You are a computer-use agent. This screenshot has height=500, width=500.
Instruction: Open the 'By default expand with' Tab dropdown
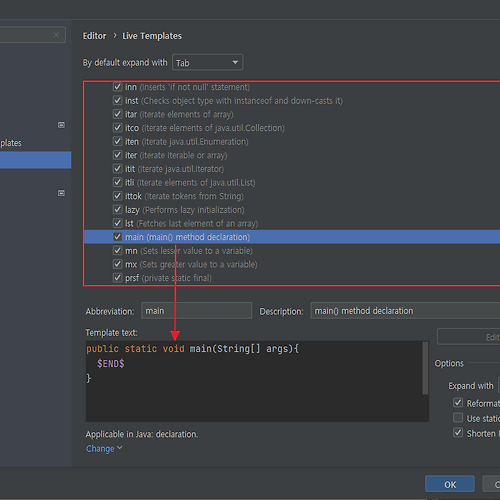(207, 62)
